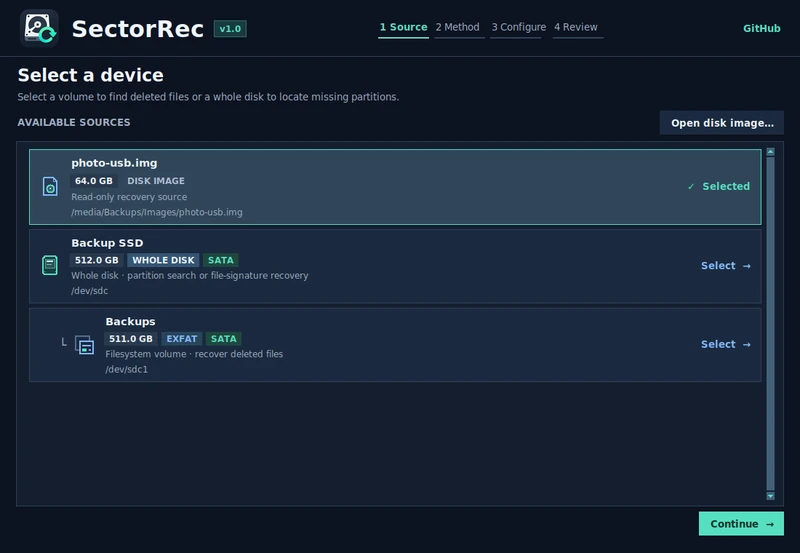
Task: Click the Read-only recovery source description
Action: [129, 197]
